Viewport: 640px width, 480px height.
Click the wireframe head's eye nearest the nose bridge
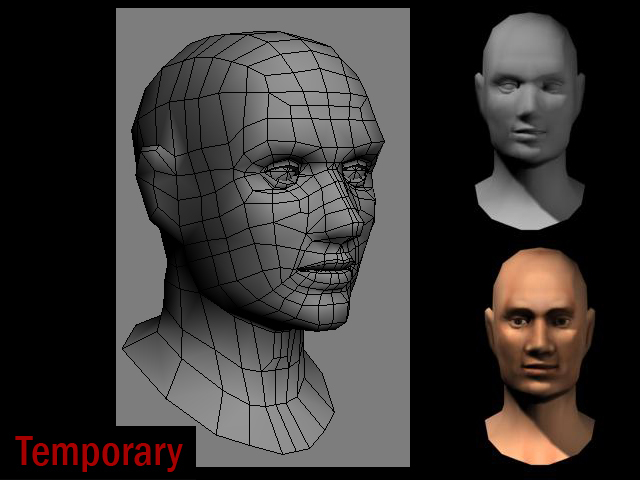(x=355, y=172)
